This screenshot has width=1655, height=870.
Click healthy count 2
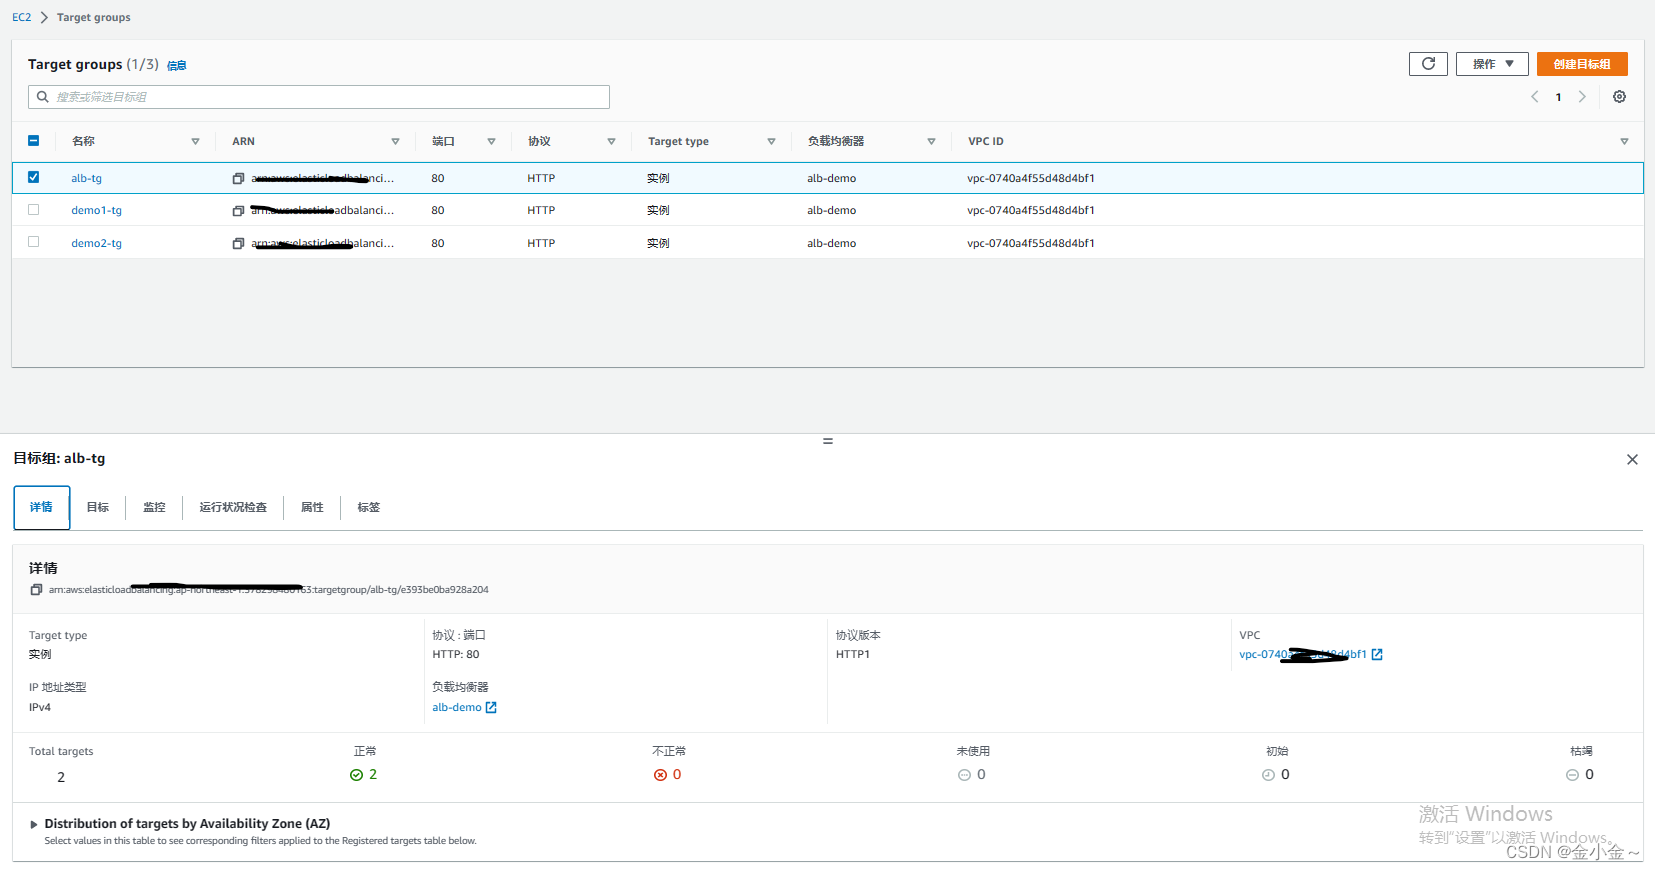(373, 775)
